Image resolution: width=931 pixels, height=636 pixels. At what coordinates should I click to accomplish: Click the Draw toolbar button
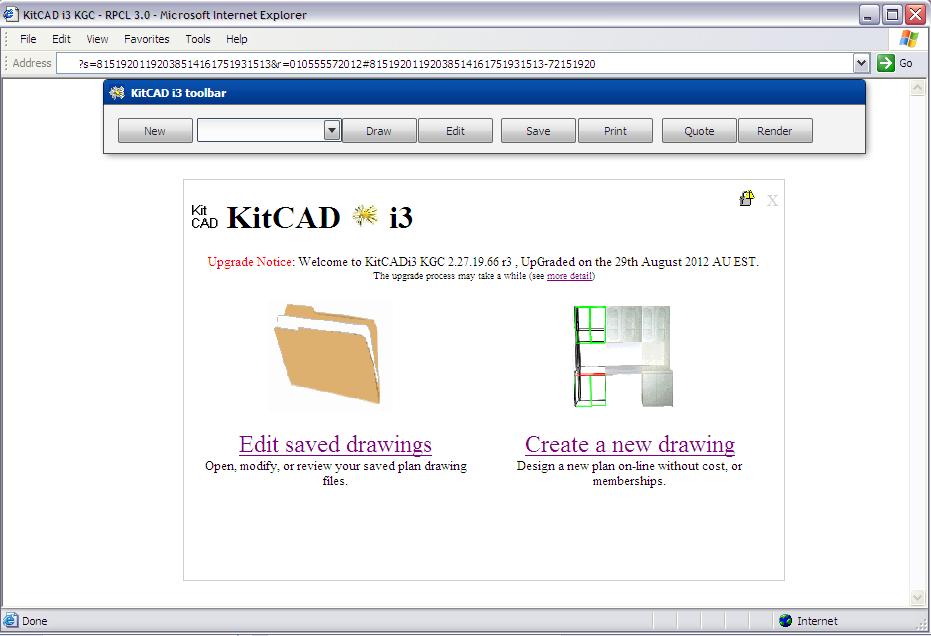[x=379, y=131]
